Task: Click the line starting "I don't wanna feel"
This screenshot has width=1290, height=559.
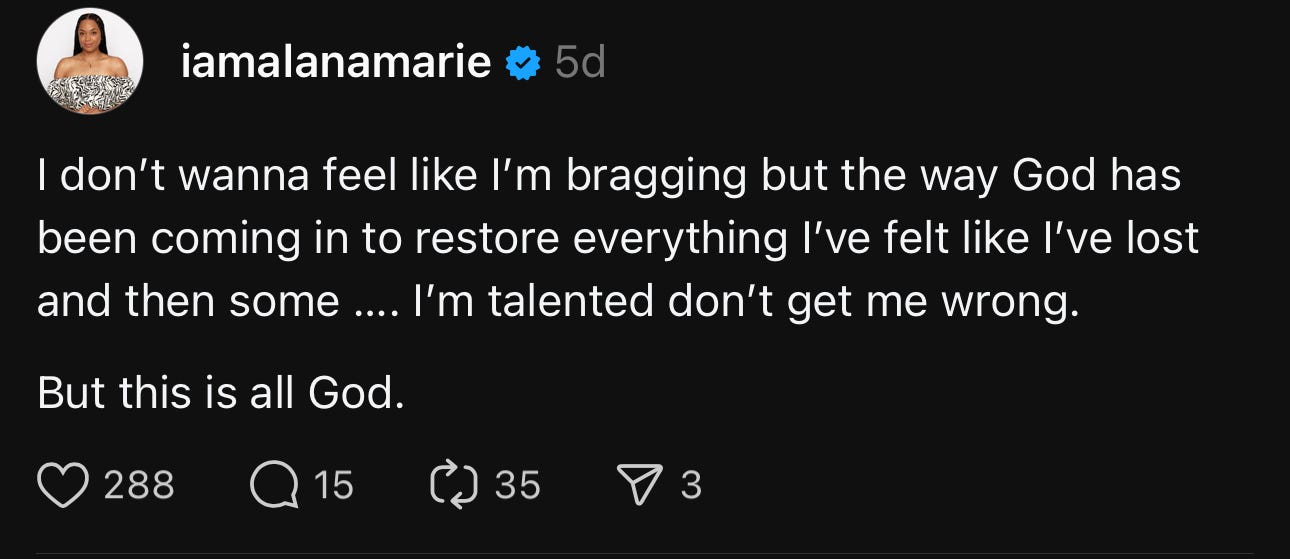Action: 608,177
